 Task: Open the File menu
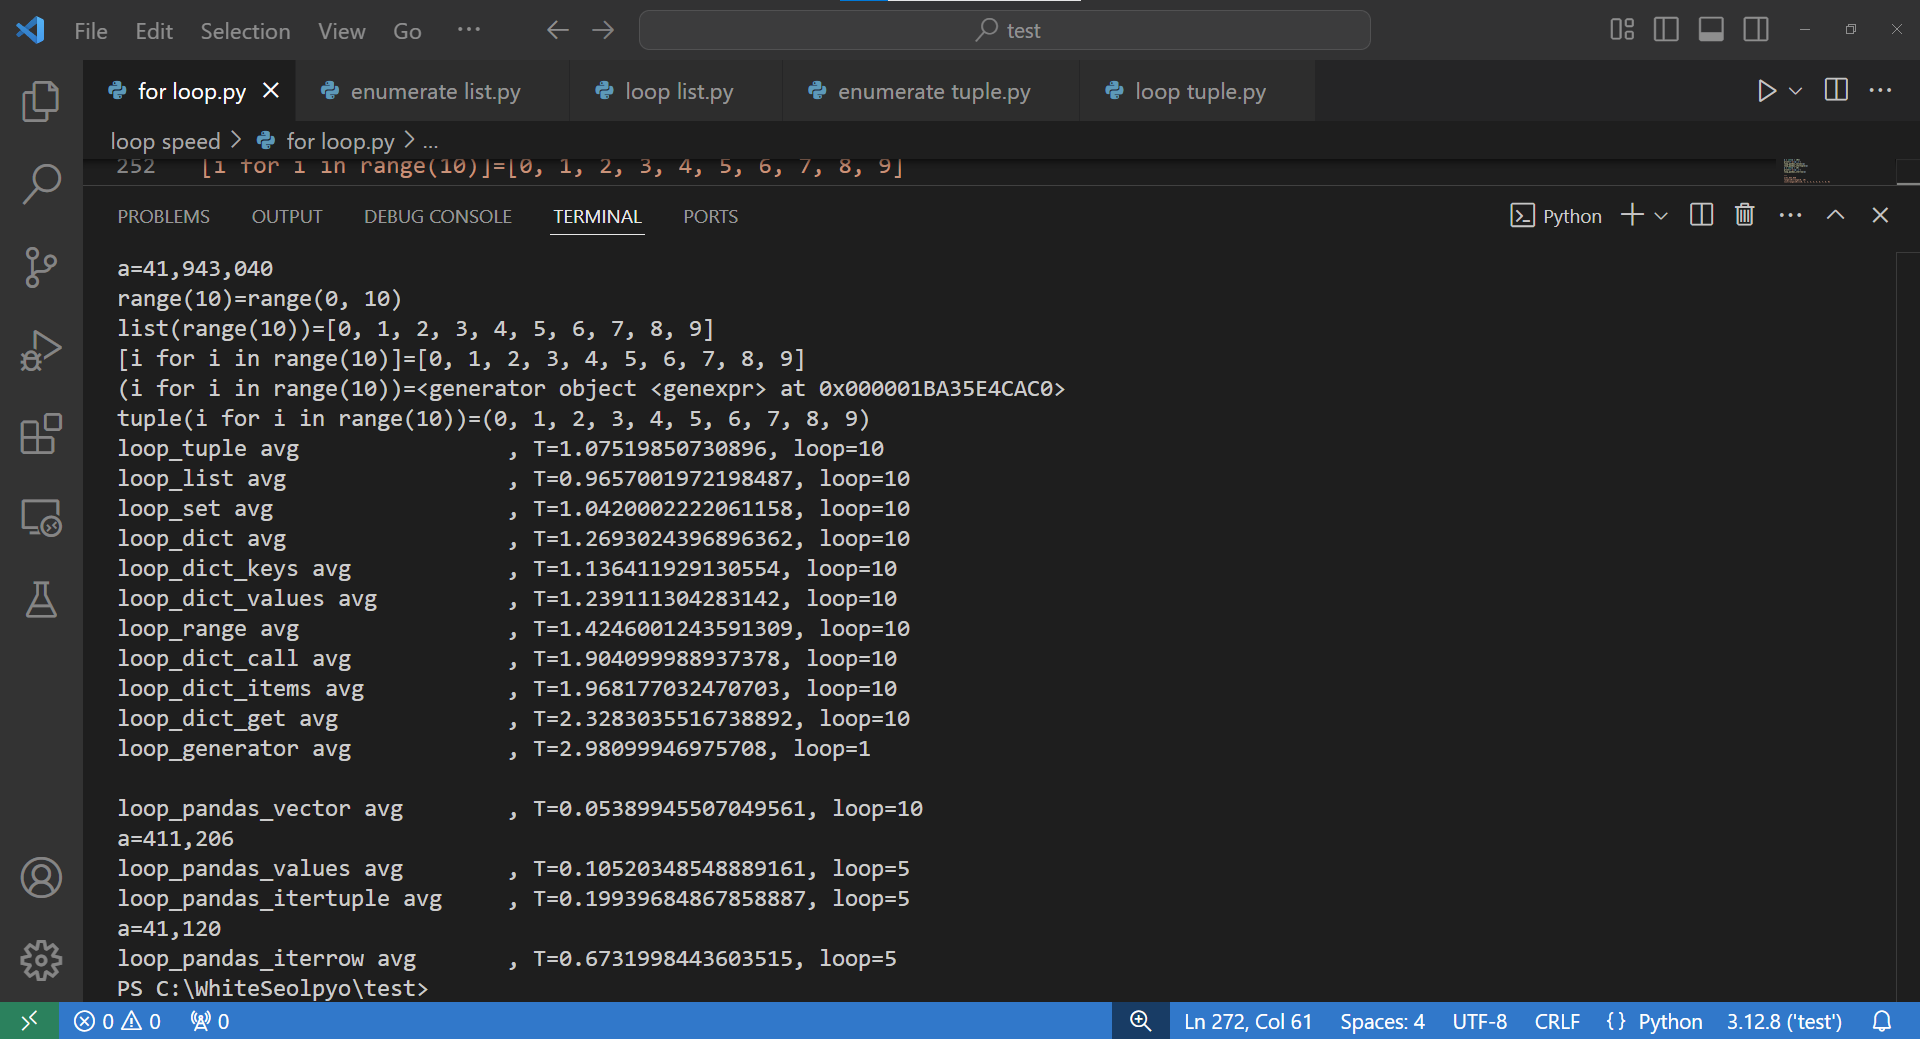tap(91, 31)
